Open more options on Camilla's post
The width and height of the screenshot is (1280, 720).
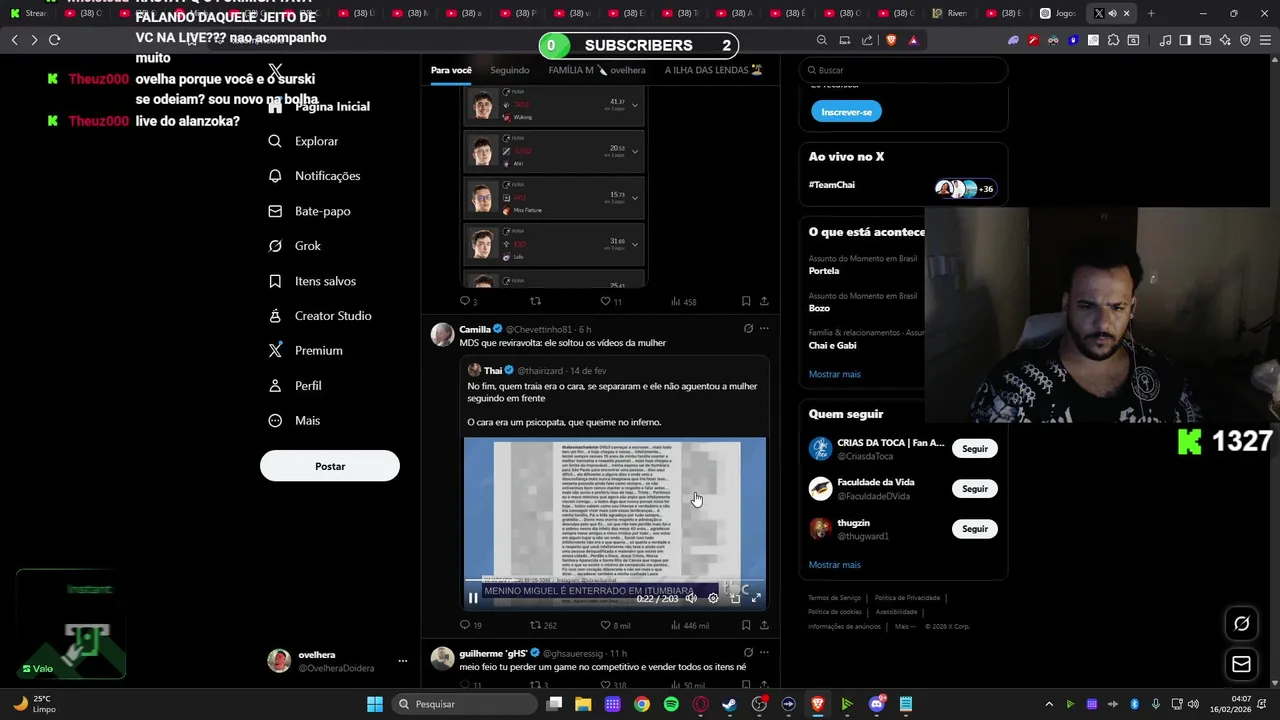click(764, 328)
